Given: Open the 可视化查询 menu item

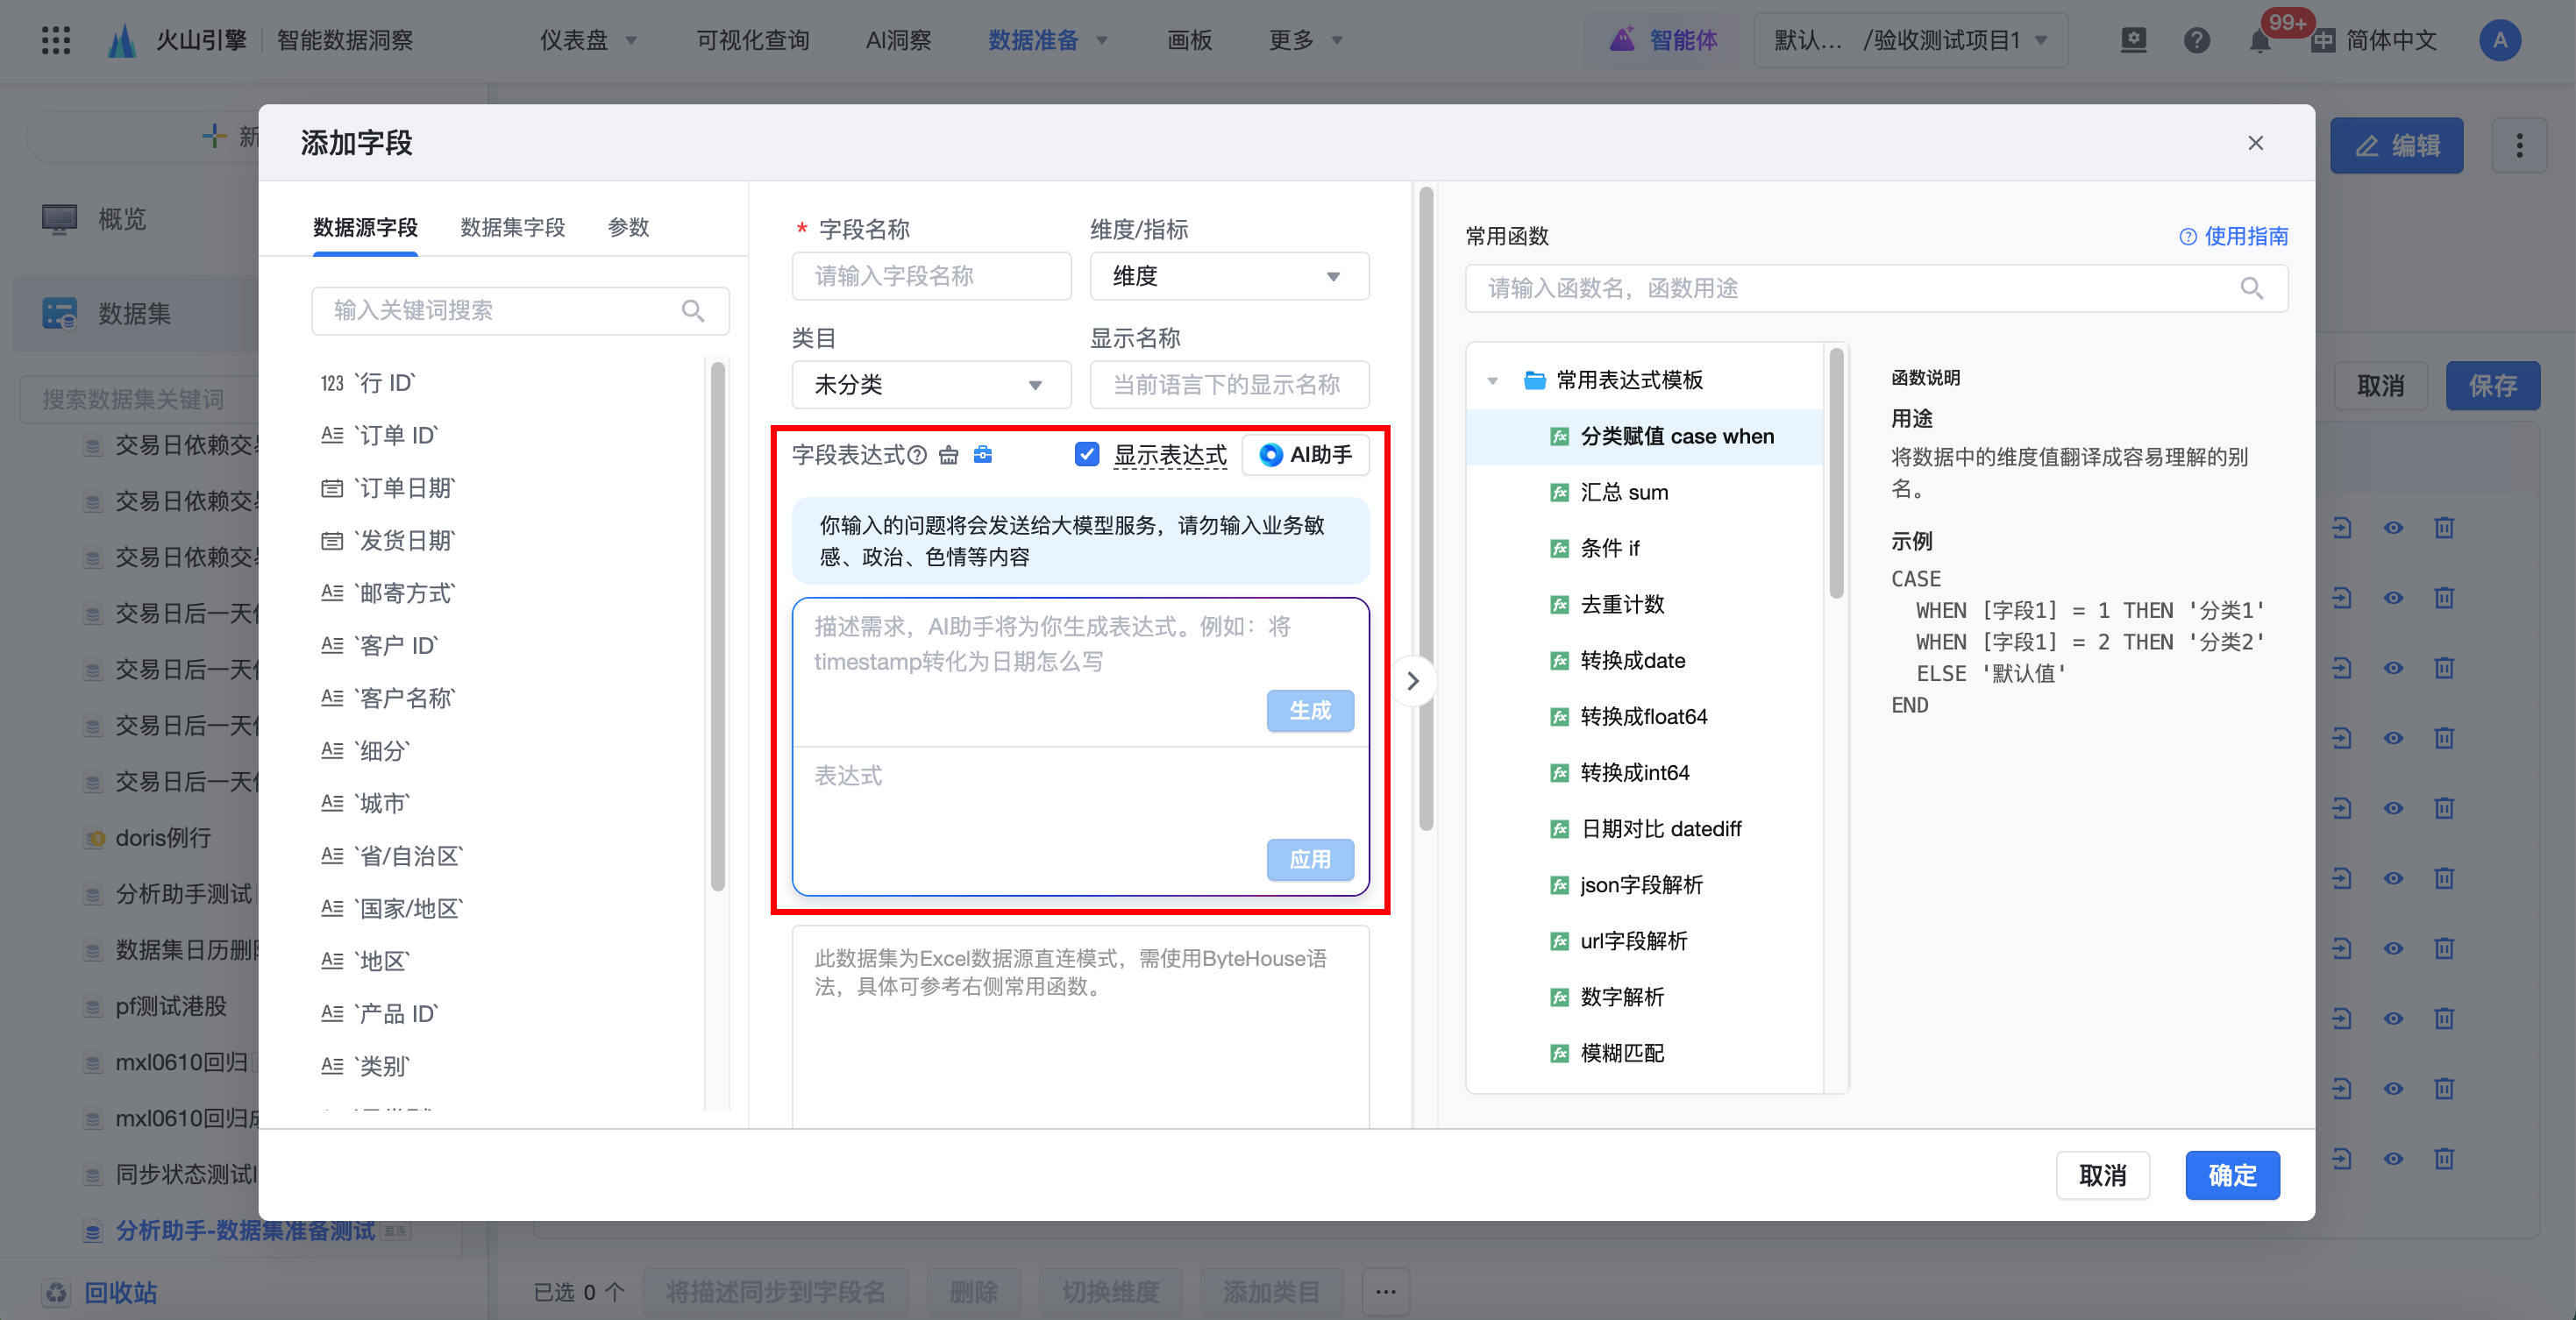Looking at the screenshot, I should coord(752,40).
